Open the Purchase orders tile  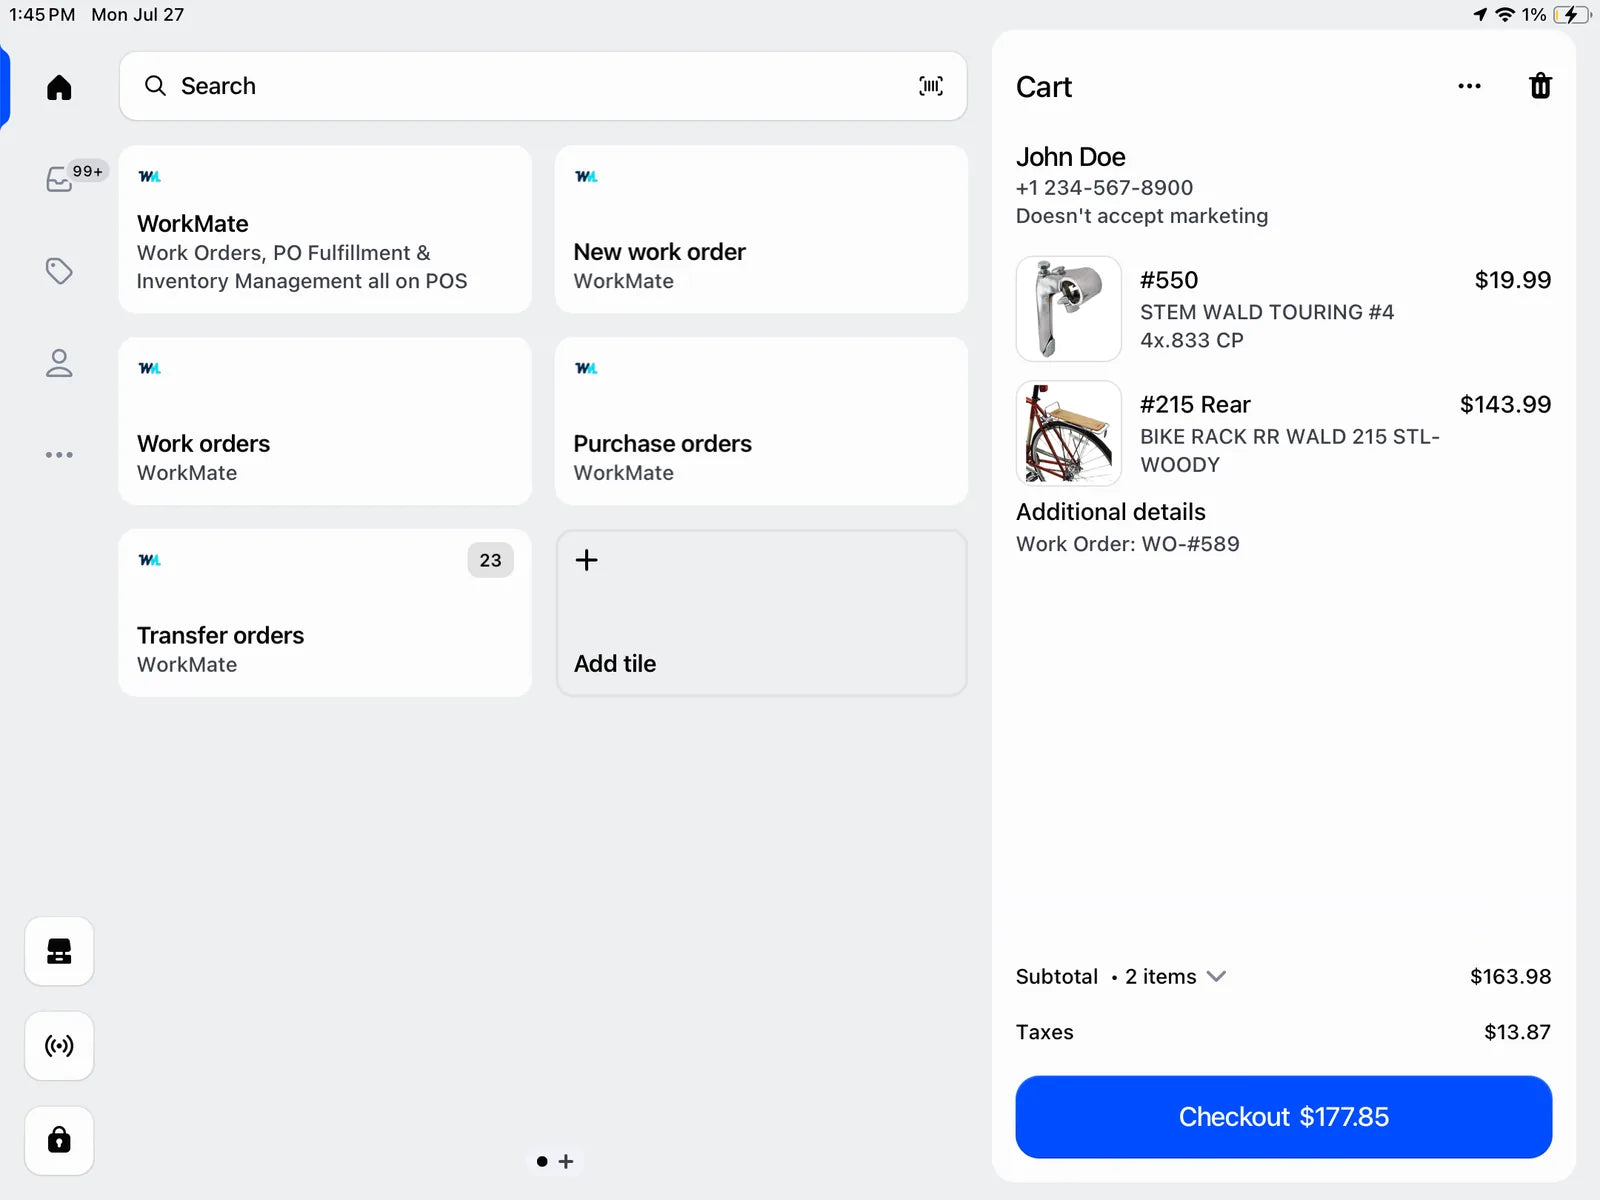761,421
